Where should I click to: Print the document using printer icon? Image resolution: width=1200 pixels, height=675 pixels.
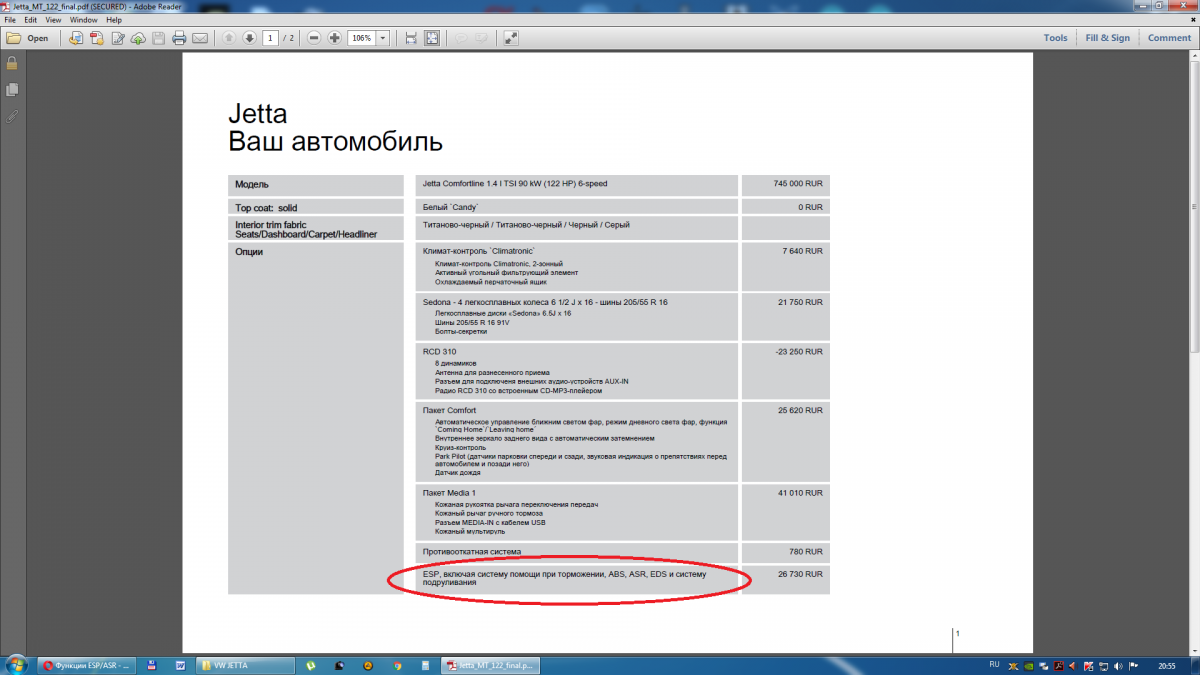coord(179,38)
